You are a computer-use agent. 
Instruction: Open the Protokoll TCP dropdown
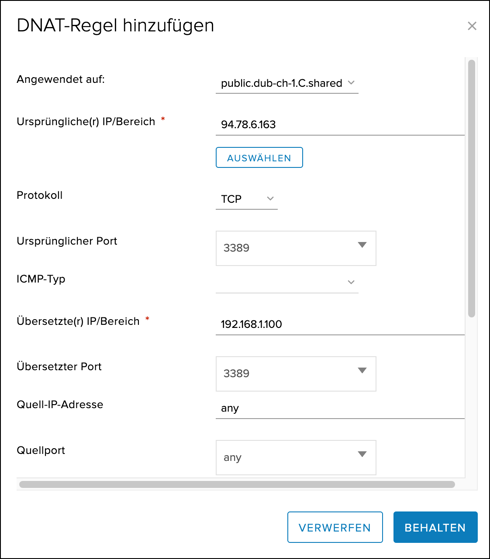(246, 199)
